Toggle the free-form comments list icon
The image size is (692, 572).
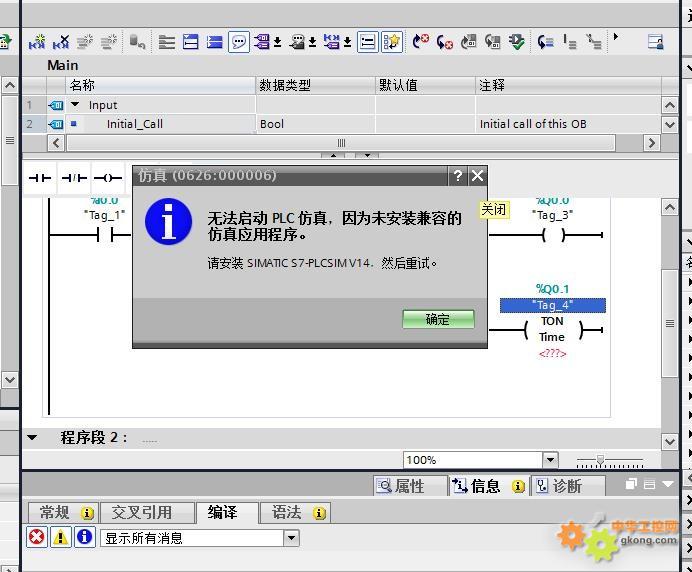click(x=368, y=42)
